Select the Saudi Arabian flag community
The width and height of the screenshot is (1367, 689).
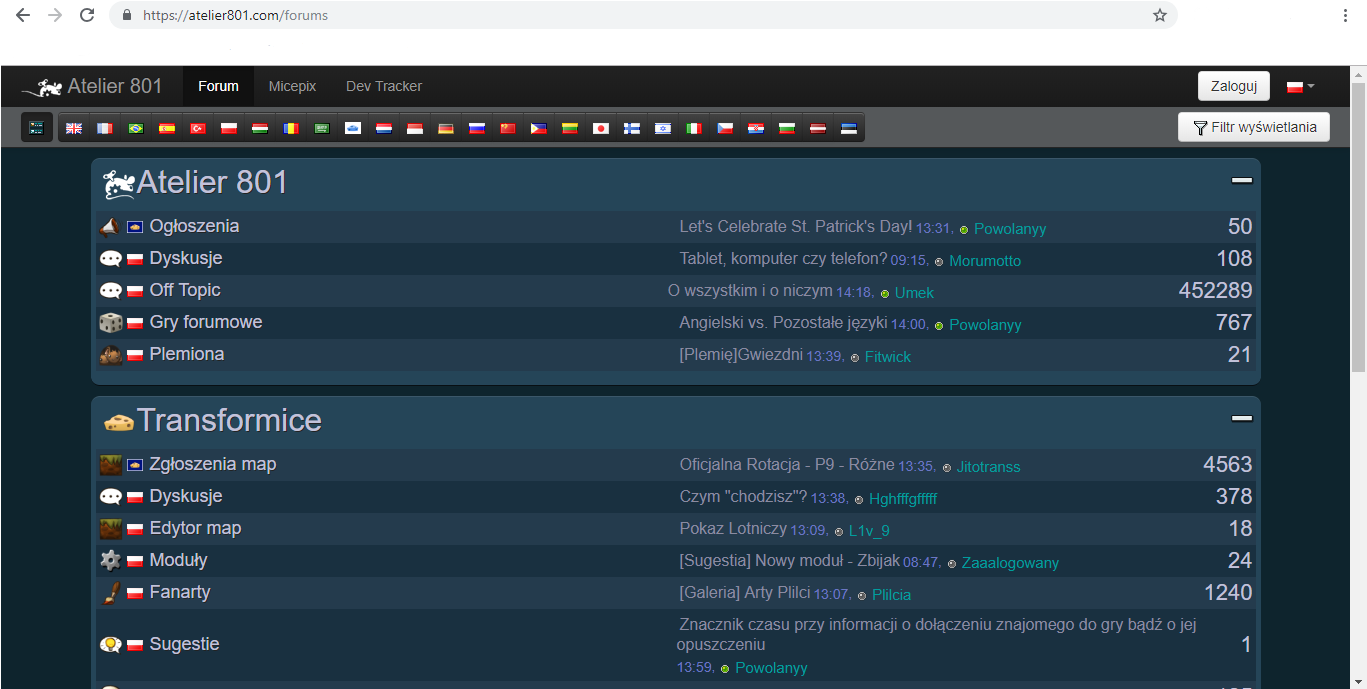[x=322, y=128]
